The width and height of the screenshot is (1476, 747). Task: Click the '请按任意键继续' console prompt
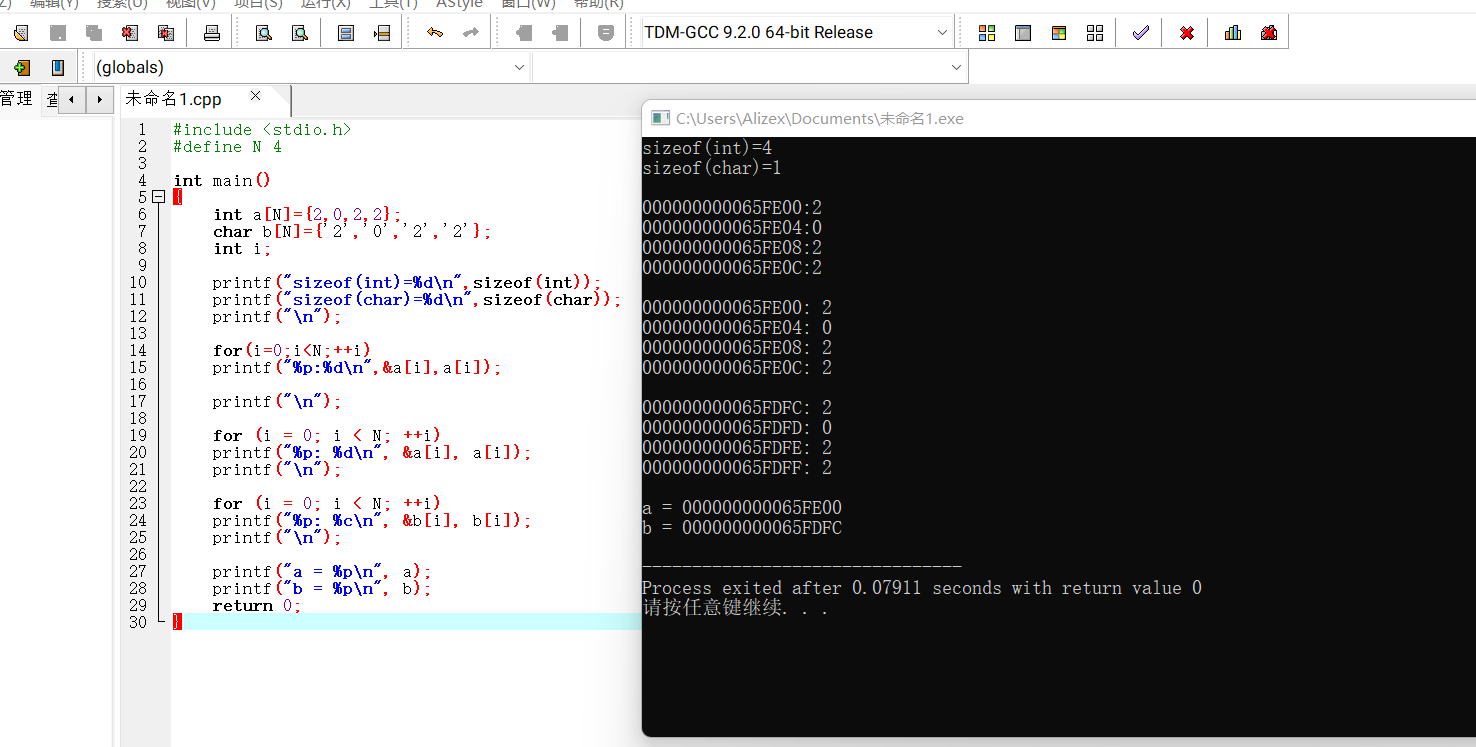[735, 608]
